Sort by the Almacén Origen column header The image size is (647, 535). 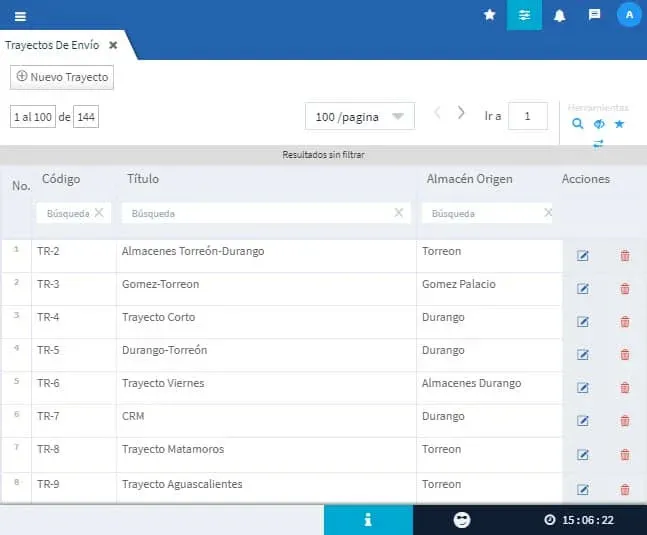click(x=469, y=179)
